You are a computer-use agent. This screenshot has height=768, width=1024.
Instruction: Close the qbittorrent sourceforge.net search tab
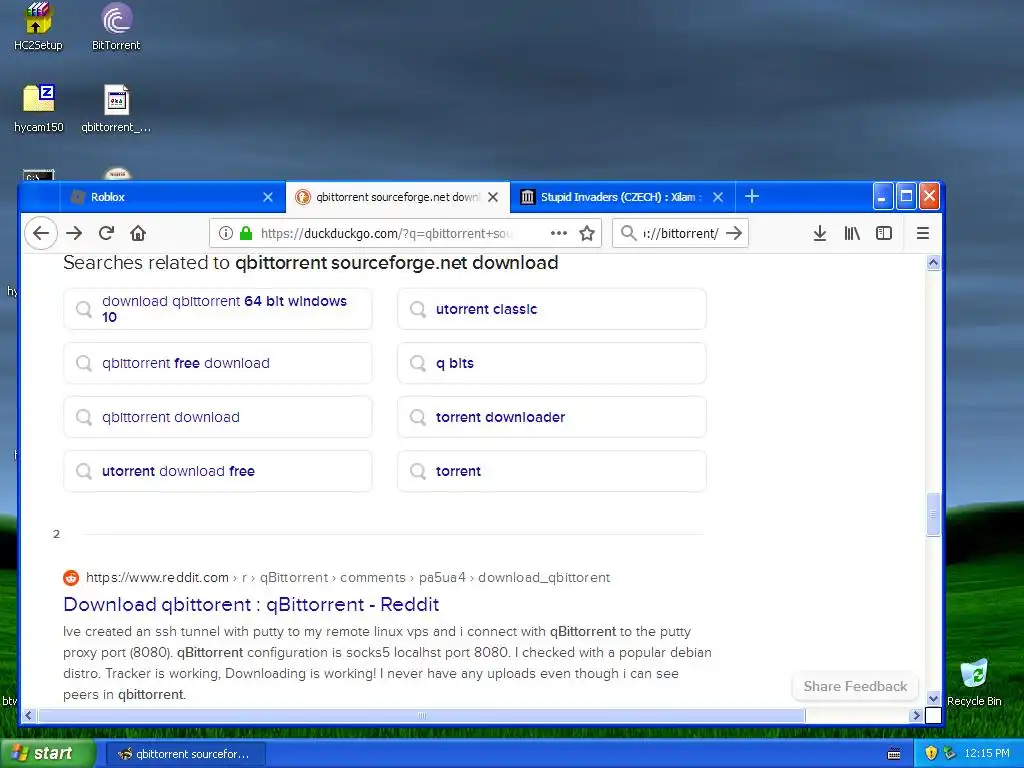coord(493,197)
